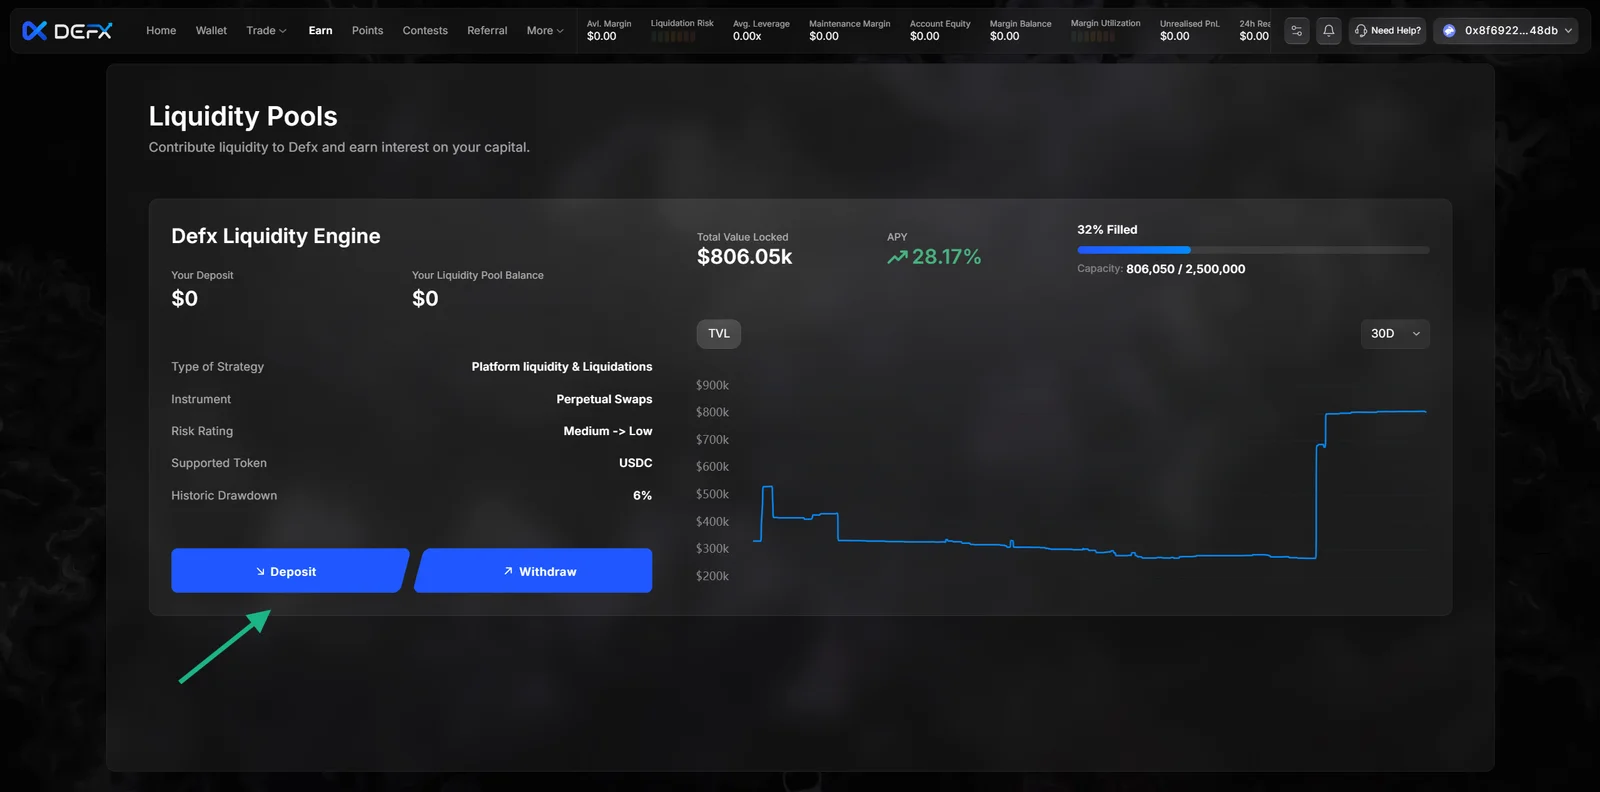Click the Account Equity $0.00 stat
1600x792 pixels.
[940, 30]
